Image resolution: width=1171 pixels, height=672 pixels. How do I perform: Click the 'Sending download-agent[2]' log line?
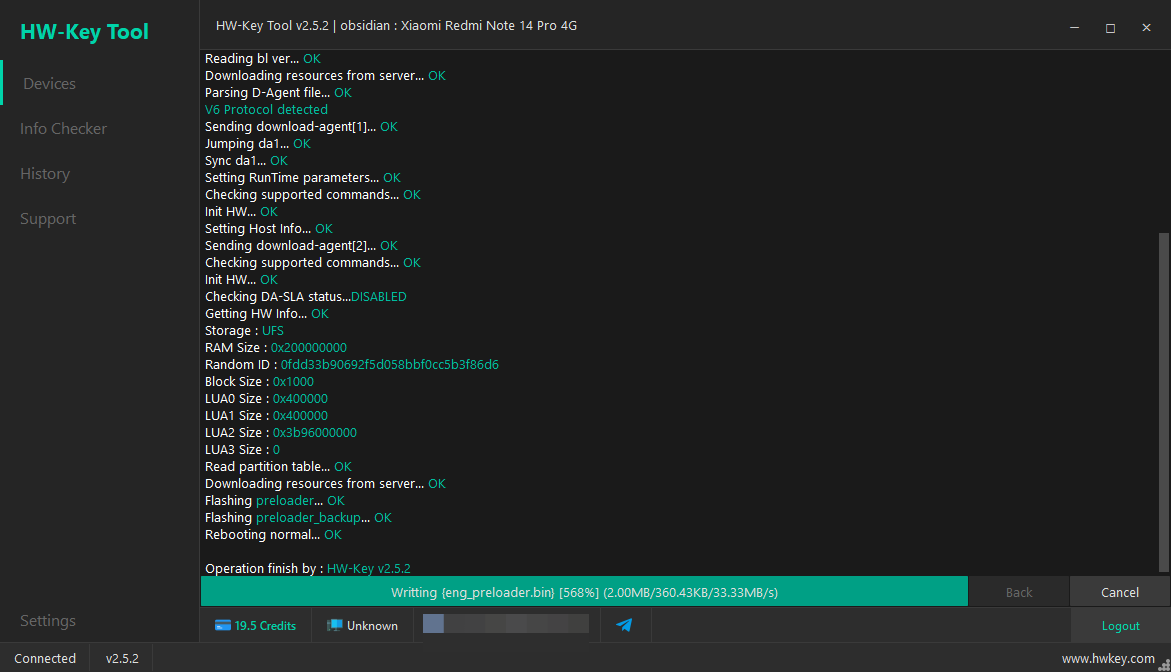pyautogui.click(x=301, y=246)
